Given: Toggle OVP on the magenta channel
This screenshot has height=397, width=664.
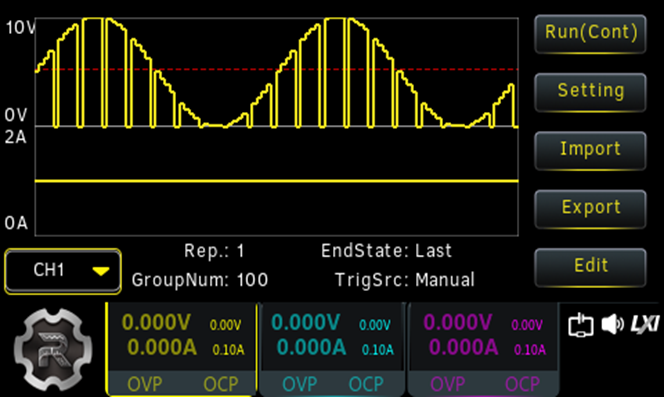Looking at the screenshot, I should pyautogui.click(x=448, y=384).
